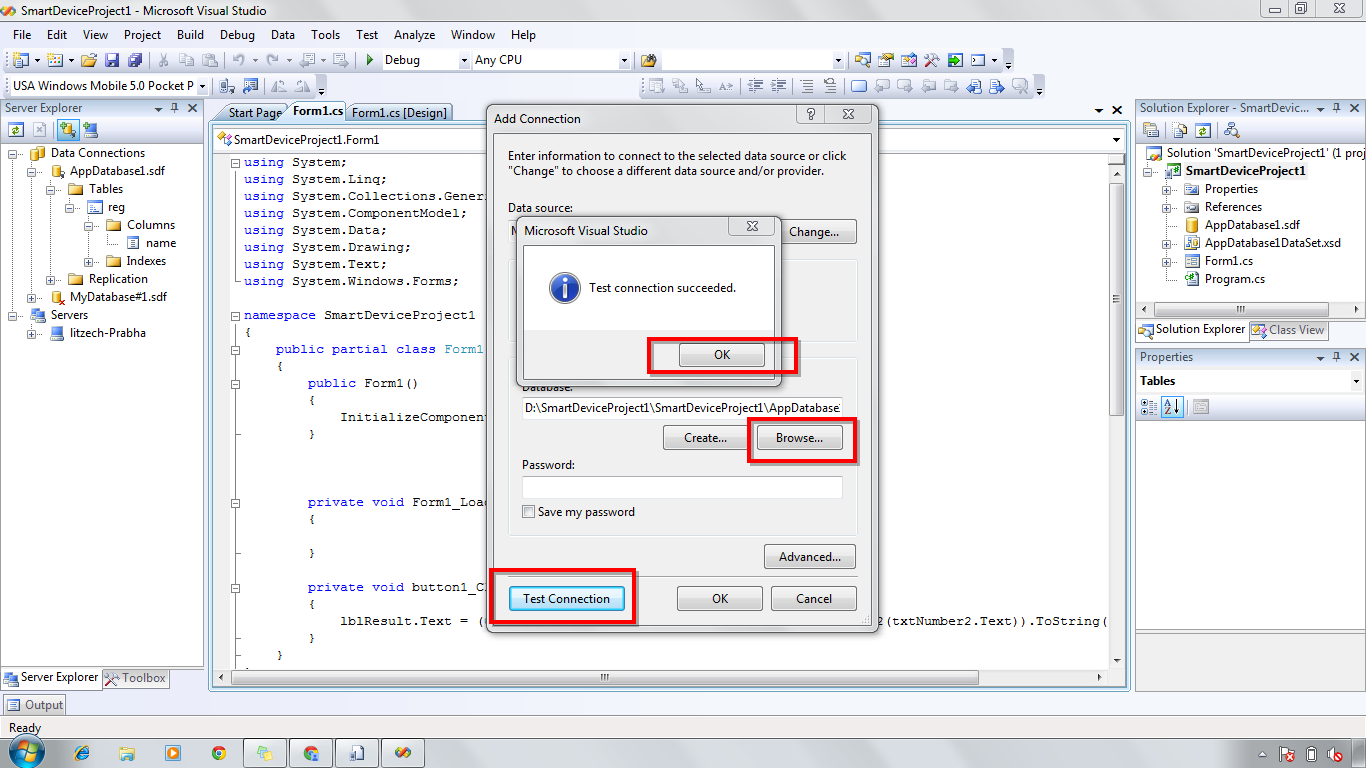Click the Test Connection button
Image resolution: width=1366 pixels, height=768 pixels.
point(566,598)
